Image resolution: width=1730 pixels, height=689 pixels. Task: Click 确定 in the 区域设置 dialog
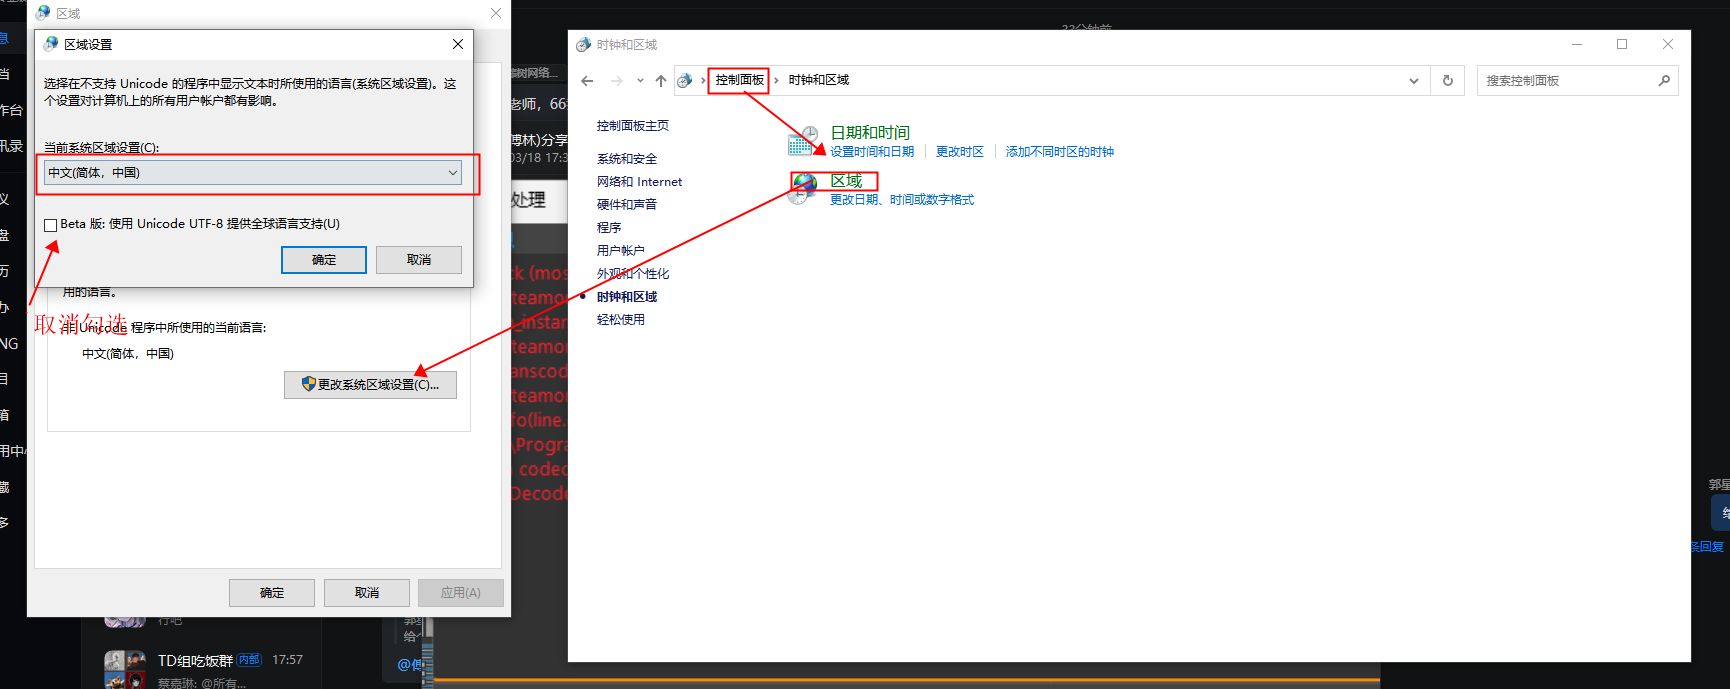[324, 260]
